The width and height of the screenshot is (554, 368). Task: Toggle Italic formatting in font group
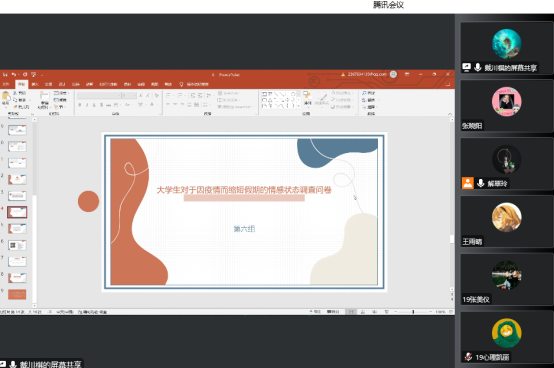pos(87,105)
